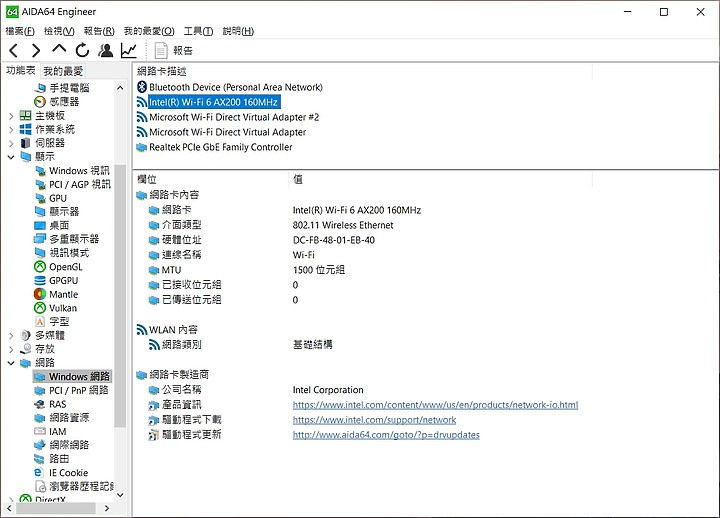Click the tree scrollbar up arrow

click(120, 88)
